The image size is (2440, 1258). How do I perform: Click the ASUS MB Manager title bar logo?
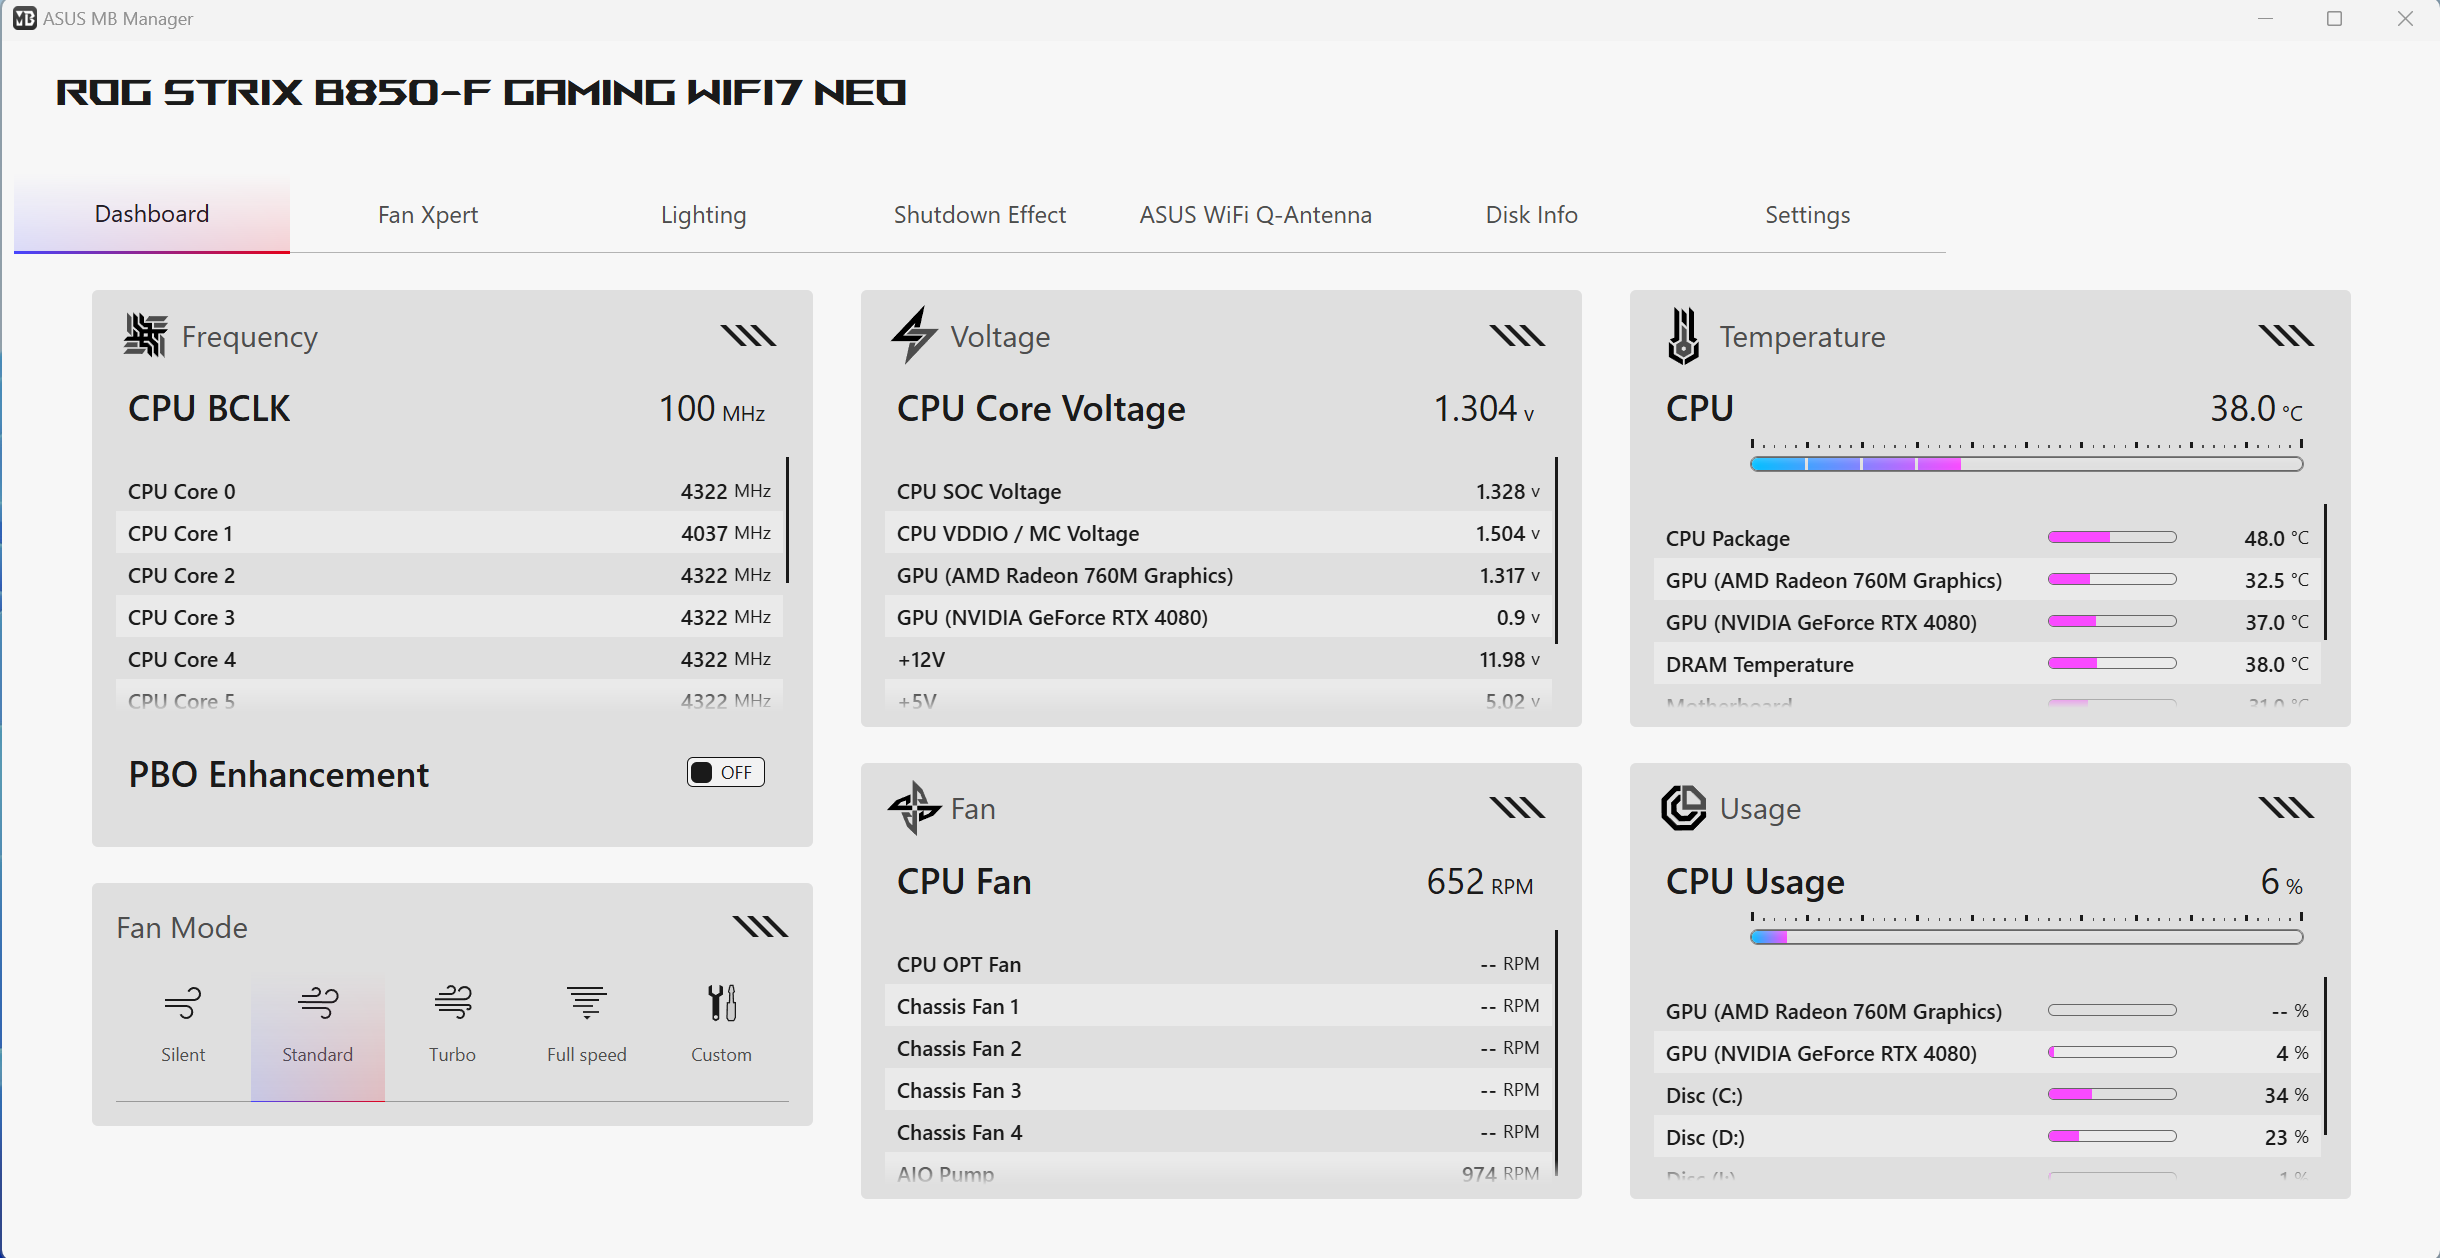pos(24,18)
